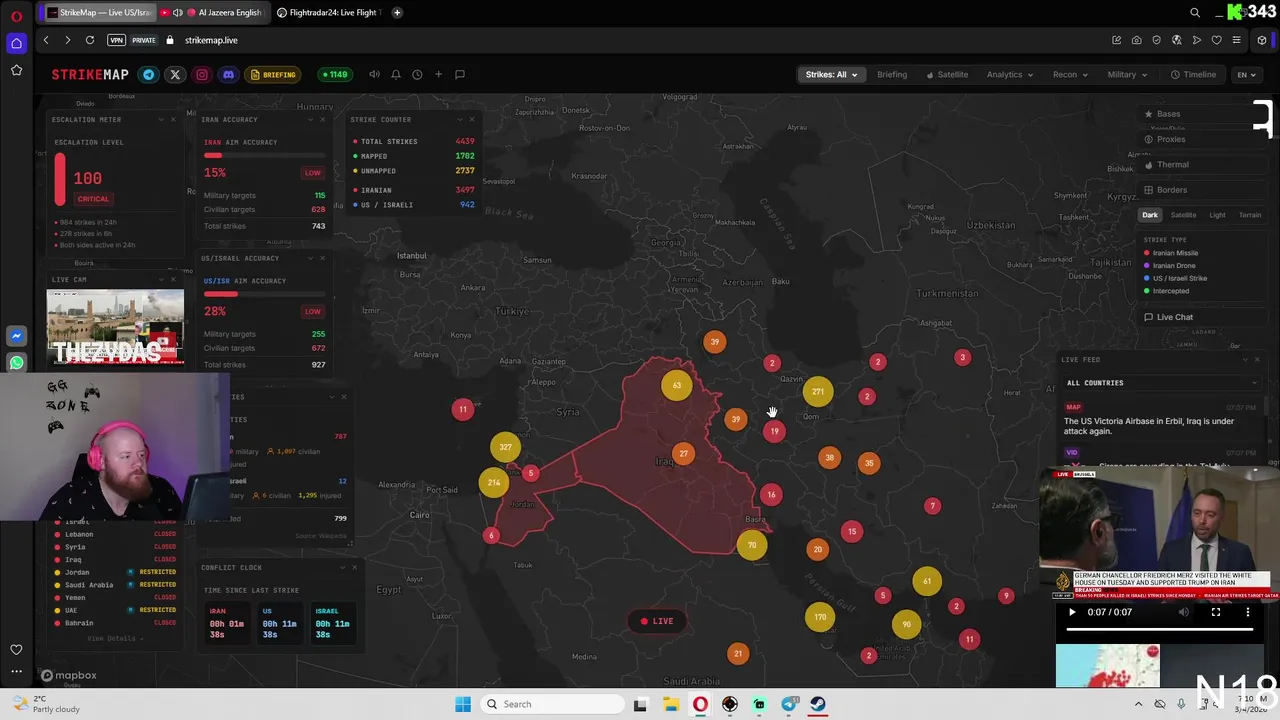
Task: Click the plus icon in StrikeMap header
Action: 438,74
